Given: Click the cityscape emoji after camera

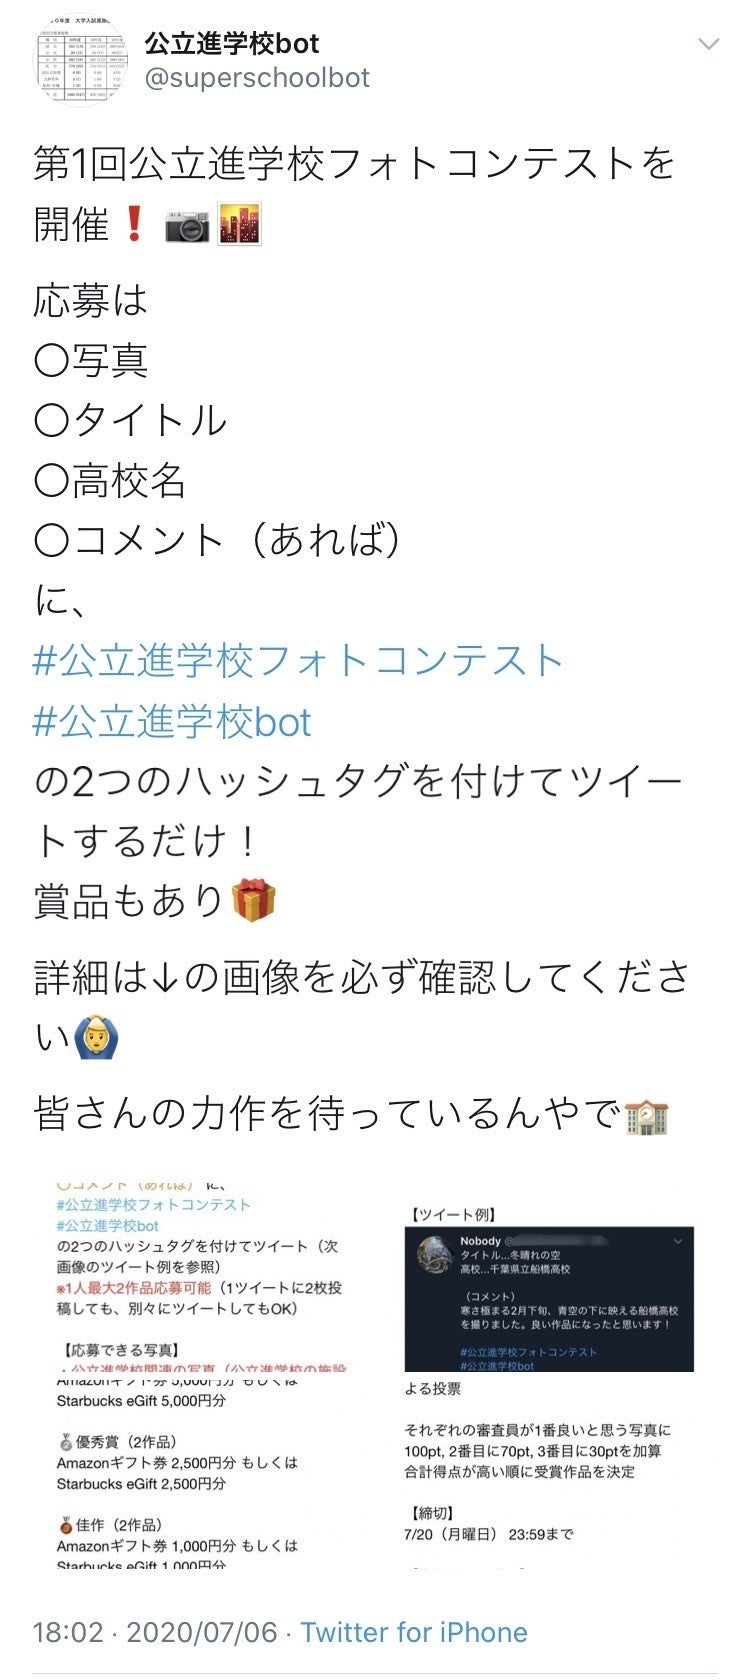Looking at the screenshot, I should [x=240, y=225].
